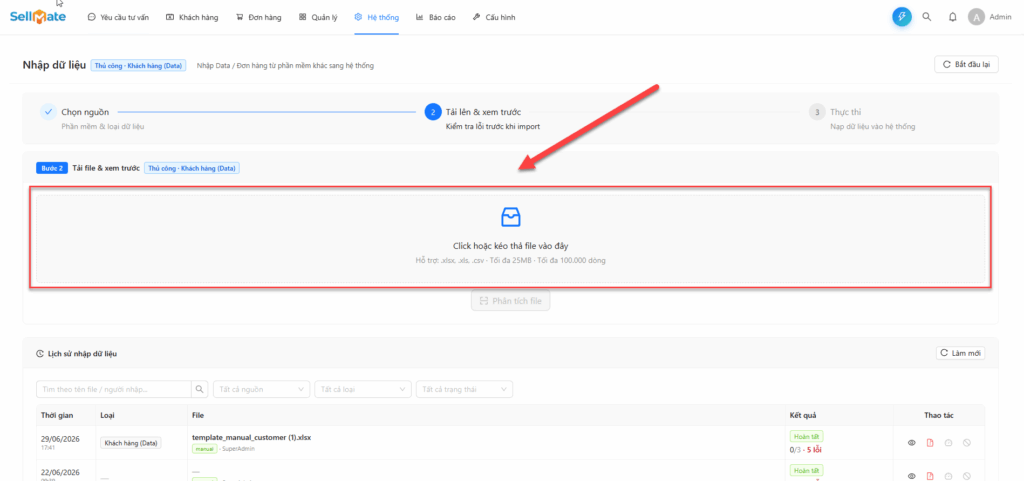Viewport: 1024px width, 481px height.
Task: Expand Tất cả nguồn dropdown
Action: (262, 389)
